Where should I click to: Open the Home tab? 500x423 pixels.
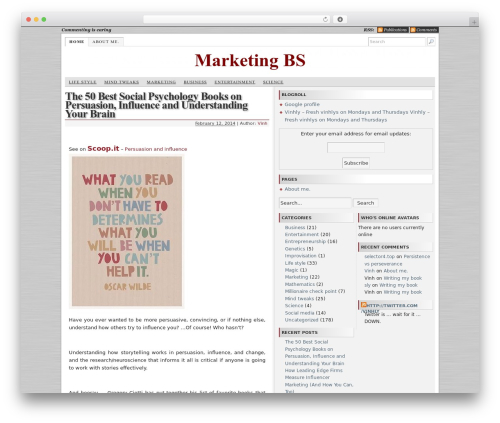[x=77, y=42]
